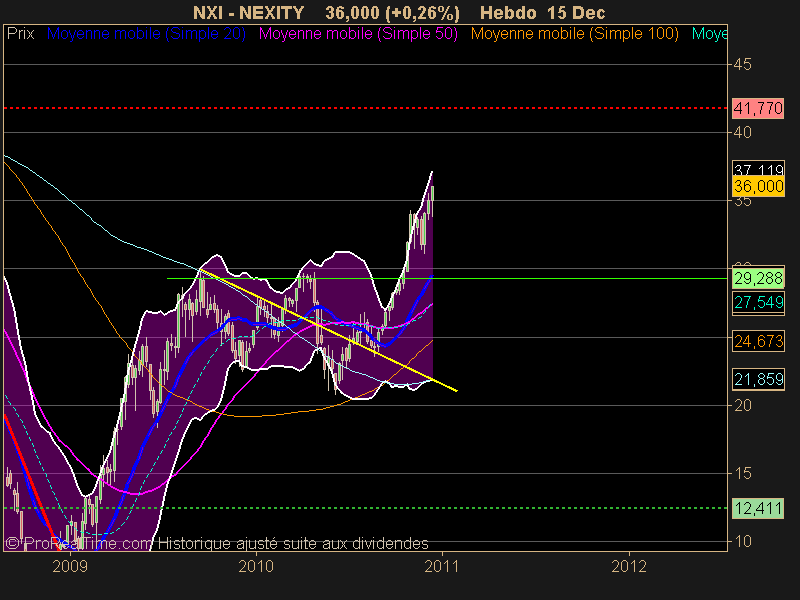Click the yellow 36,000 current price label
The width and height of the screenshot is (800, 600).
tap(758, 186)
